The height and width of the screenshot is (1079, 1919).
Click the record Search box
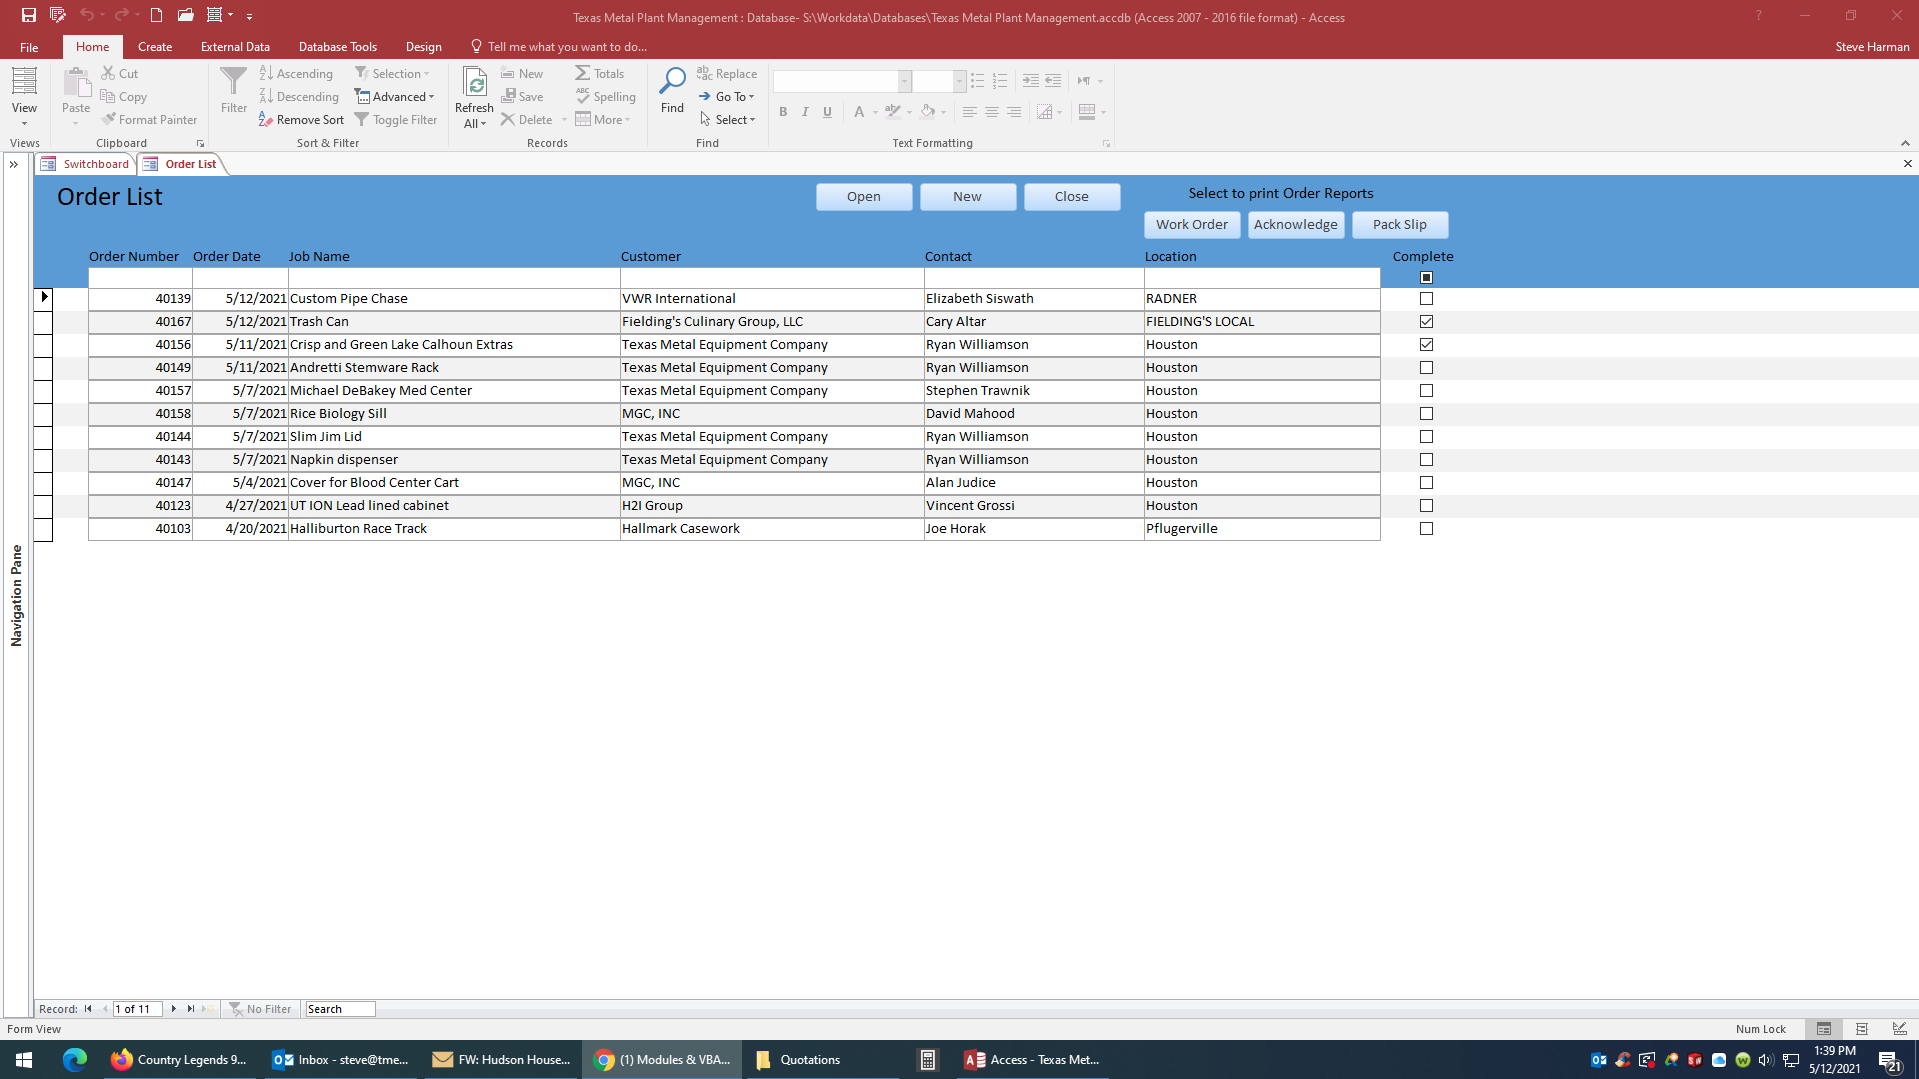pos(340,1009)
